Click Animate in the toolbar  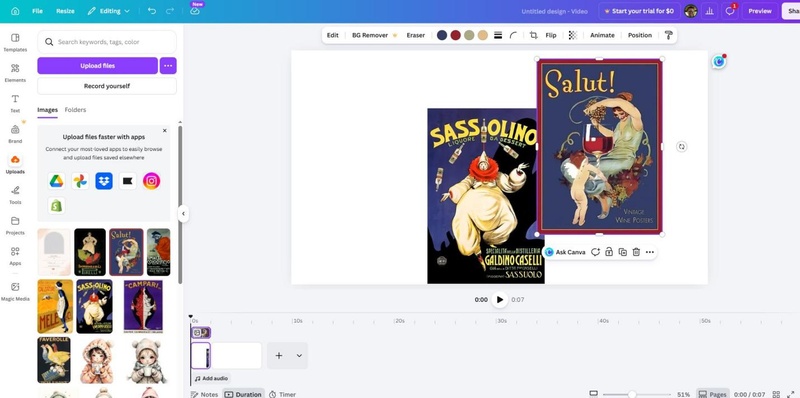point(602,35)
